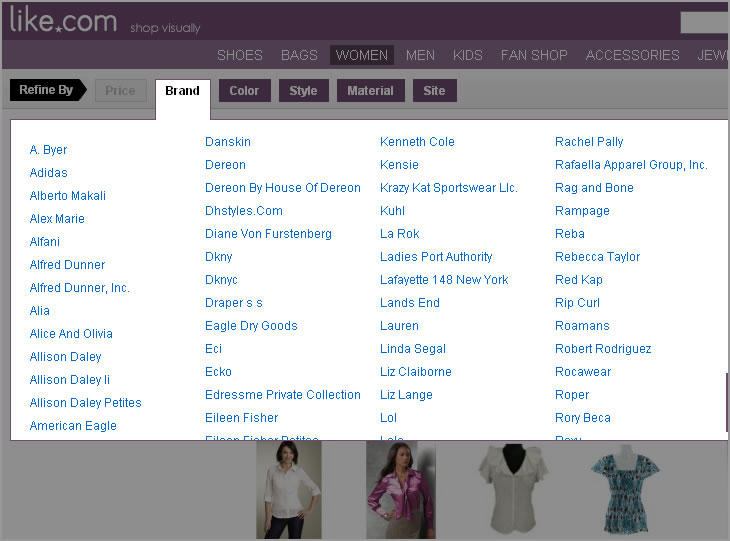
Task: Select the Eileen Fisher brand
Action: [242, 418]
